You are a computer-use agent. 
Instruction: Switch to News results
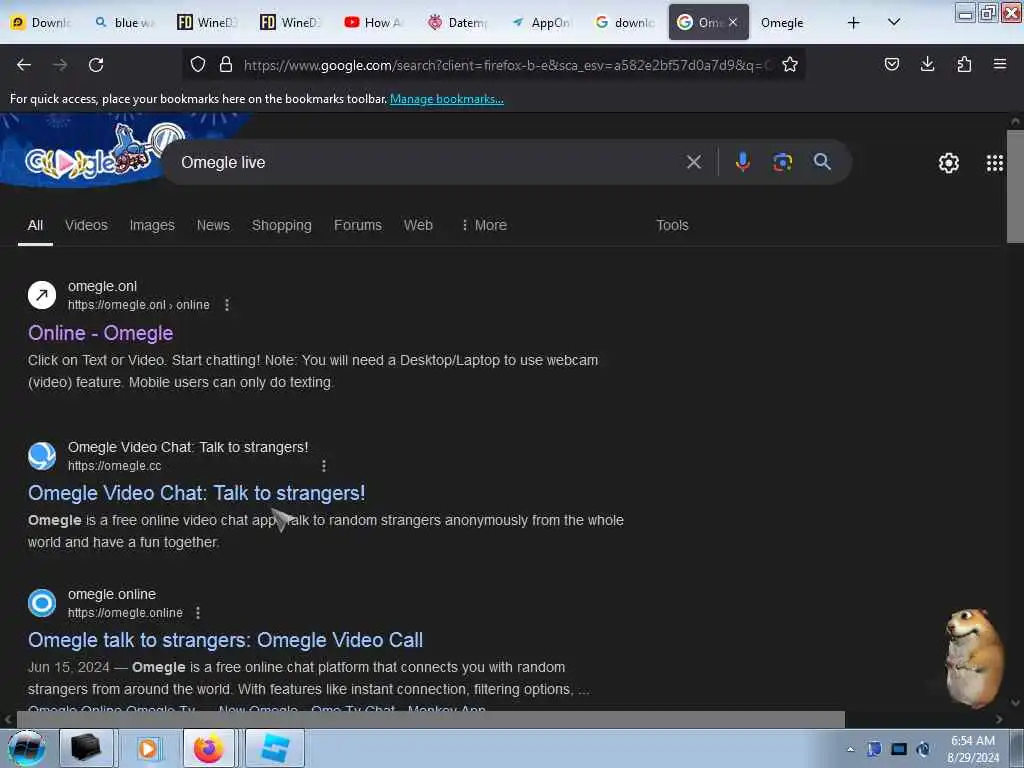pyautogui.click(x=213, y=225)
